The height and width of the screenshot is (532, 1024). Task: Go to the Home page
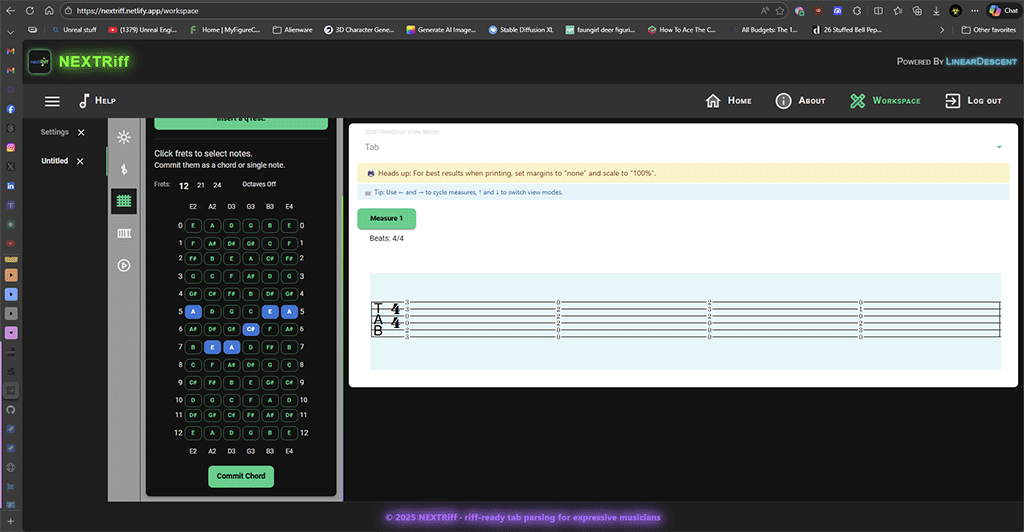(x=728, y=101)
